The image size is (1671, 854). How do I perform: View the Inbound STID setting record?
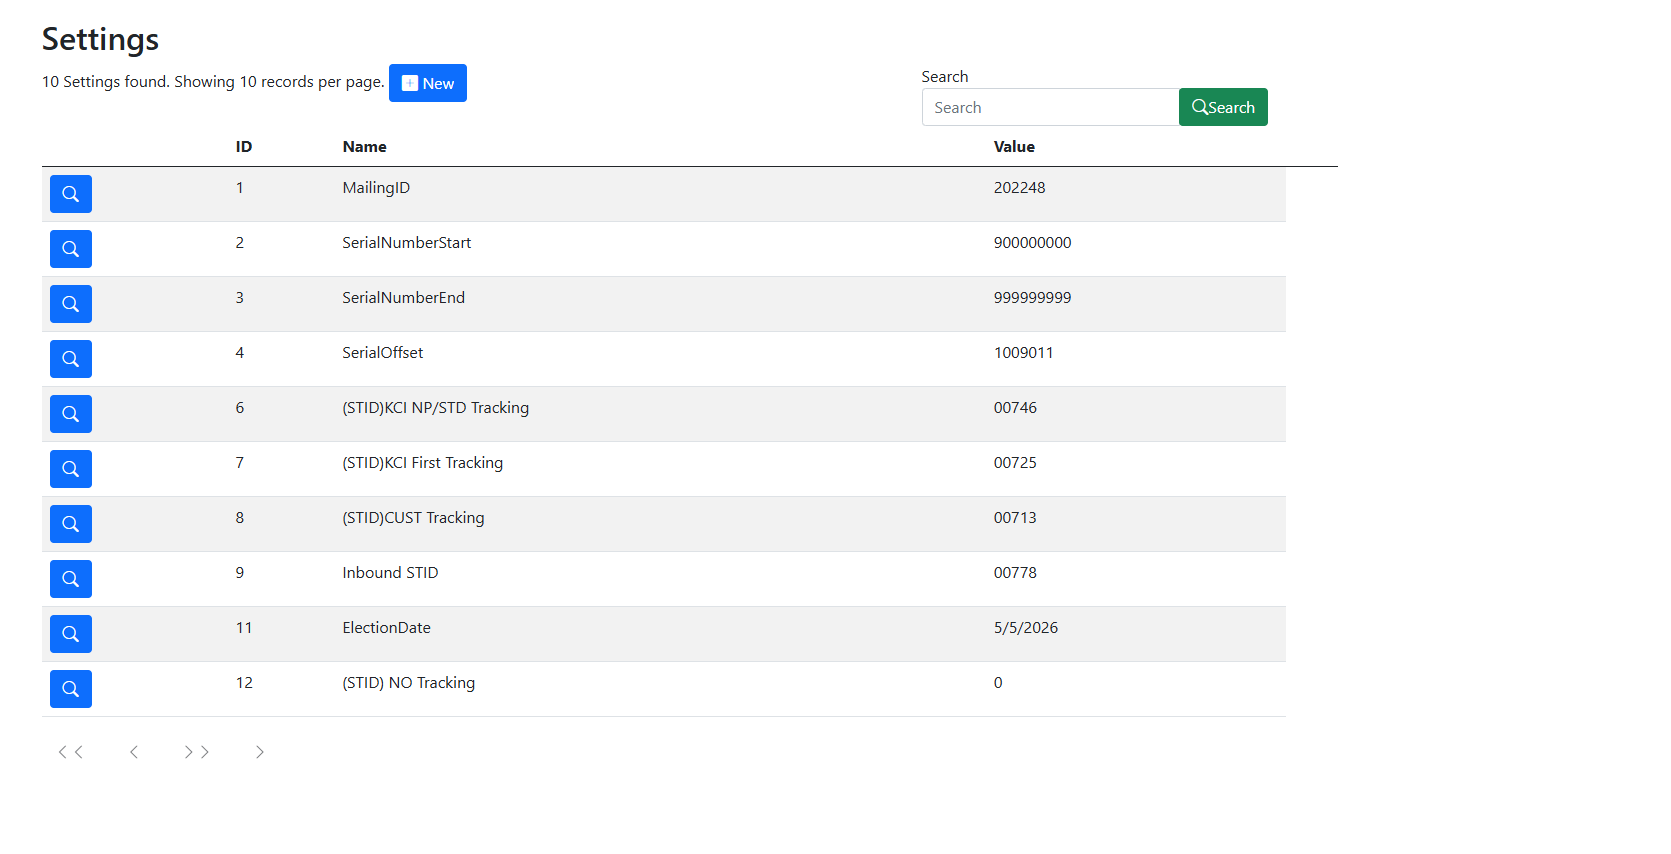click(x=70, y=579)
